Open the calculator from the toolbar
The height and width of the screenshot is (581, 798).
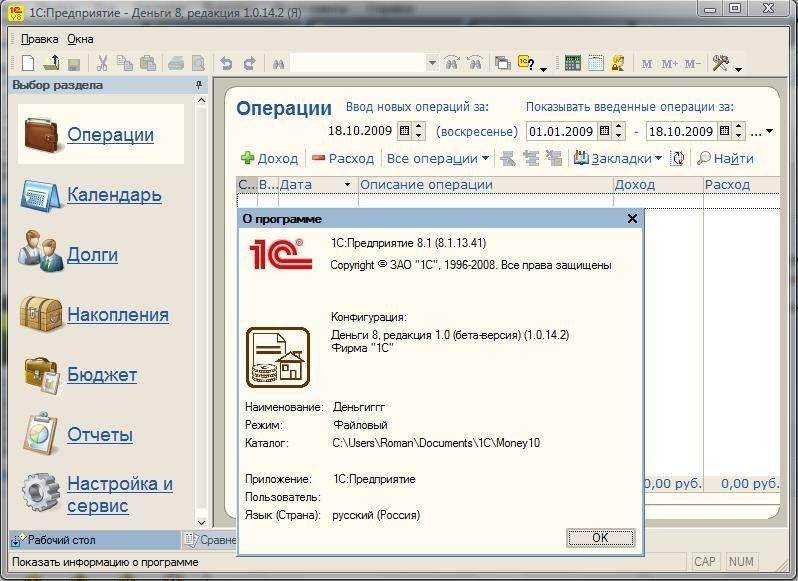pos(573,63)
